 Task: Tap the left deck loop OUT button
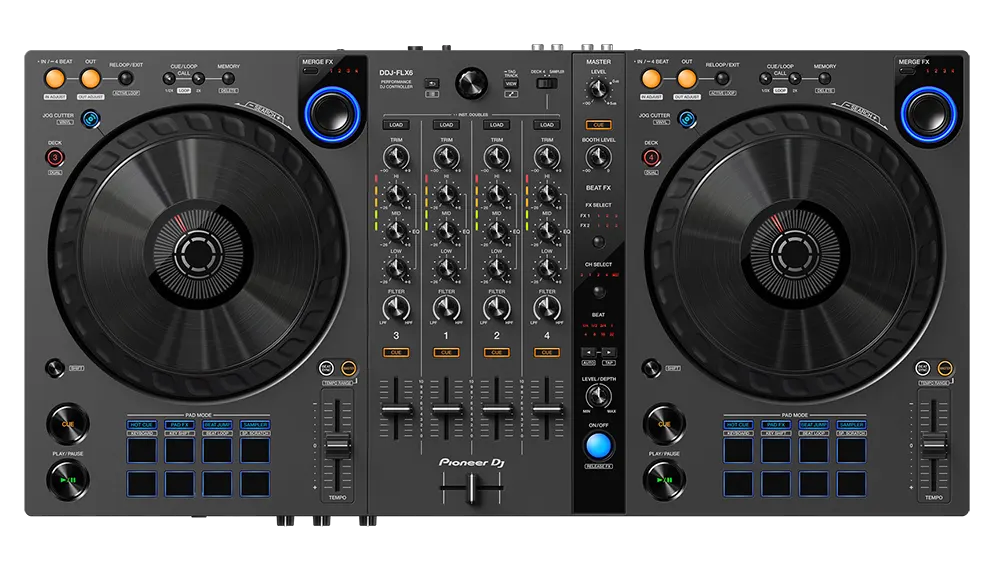click(91, 79)
